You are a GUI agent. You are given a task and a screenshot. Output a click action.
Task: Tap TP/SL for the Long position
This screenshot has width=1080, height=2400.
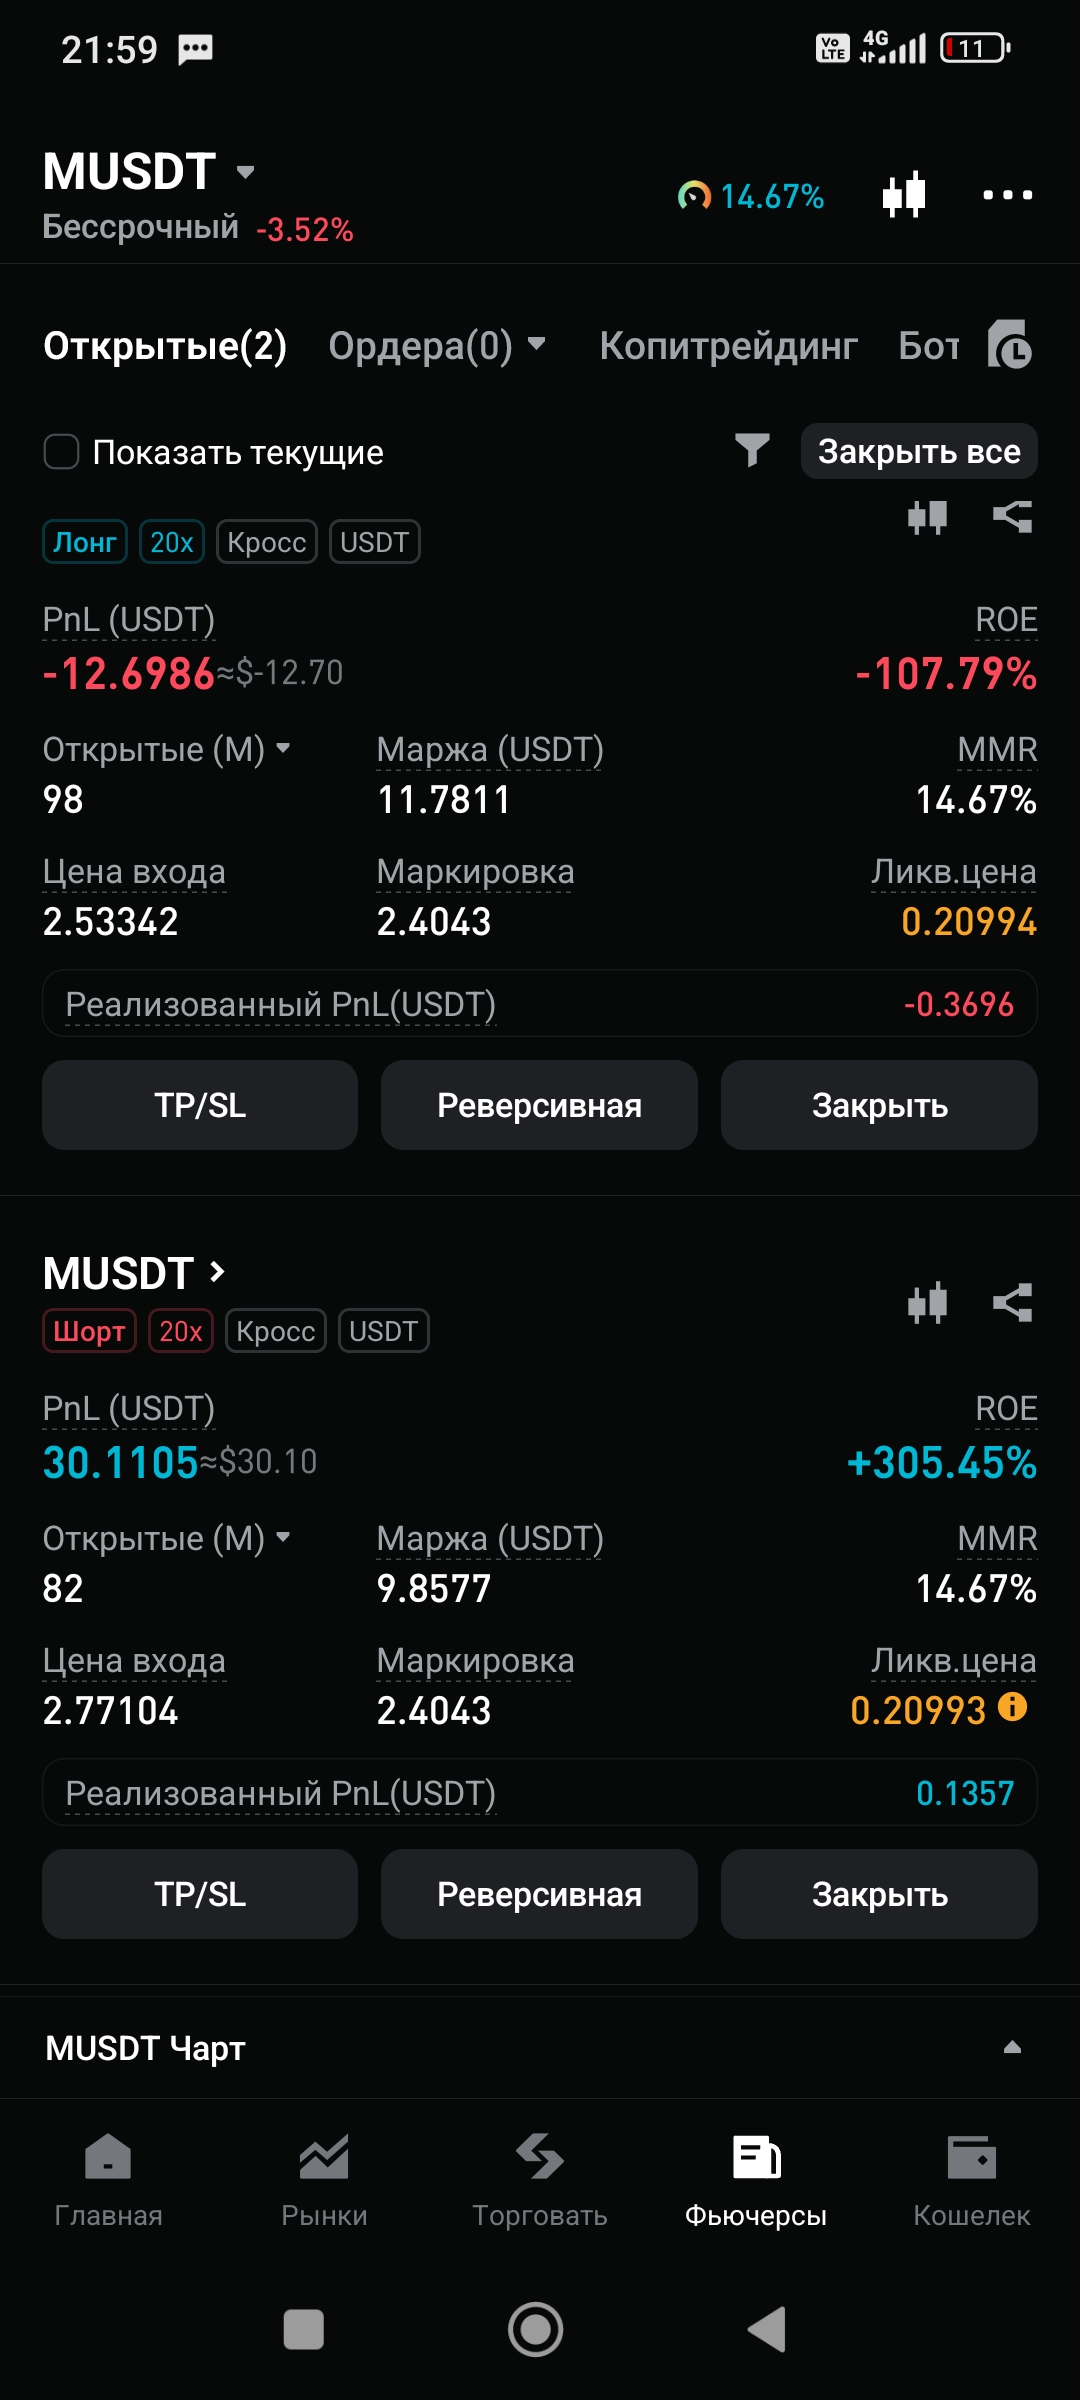click(200, 1105)
